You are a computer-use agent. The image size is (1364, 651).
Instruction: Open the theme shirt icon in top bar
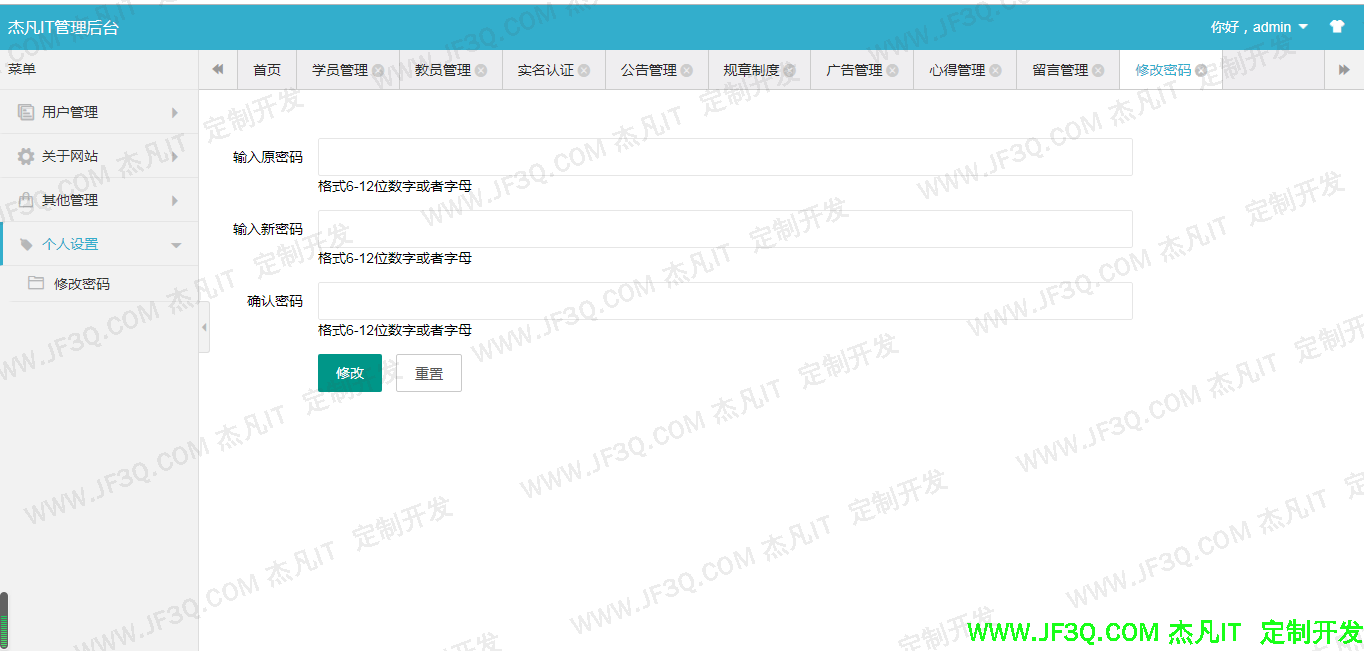click(1337, 26)
